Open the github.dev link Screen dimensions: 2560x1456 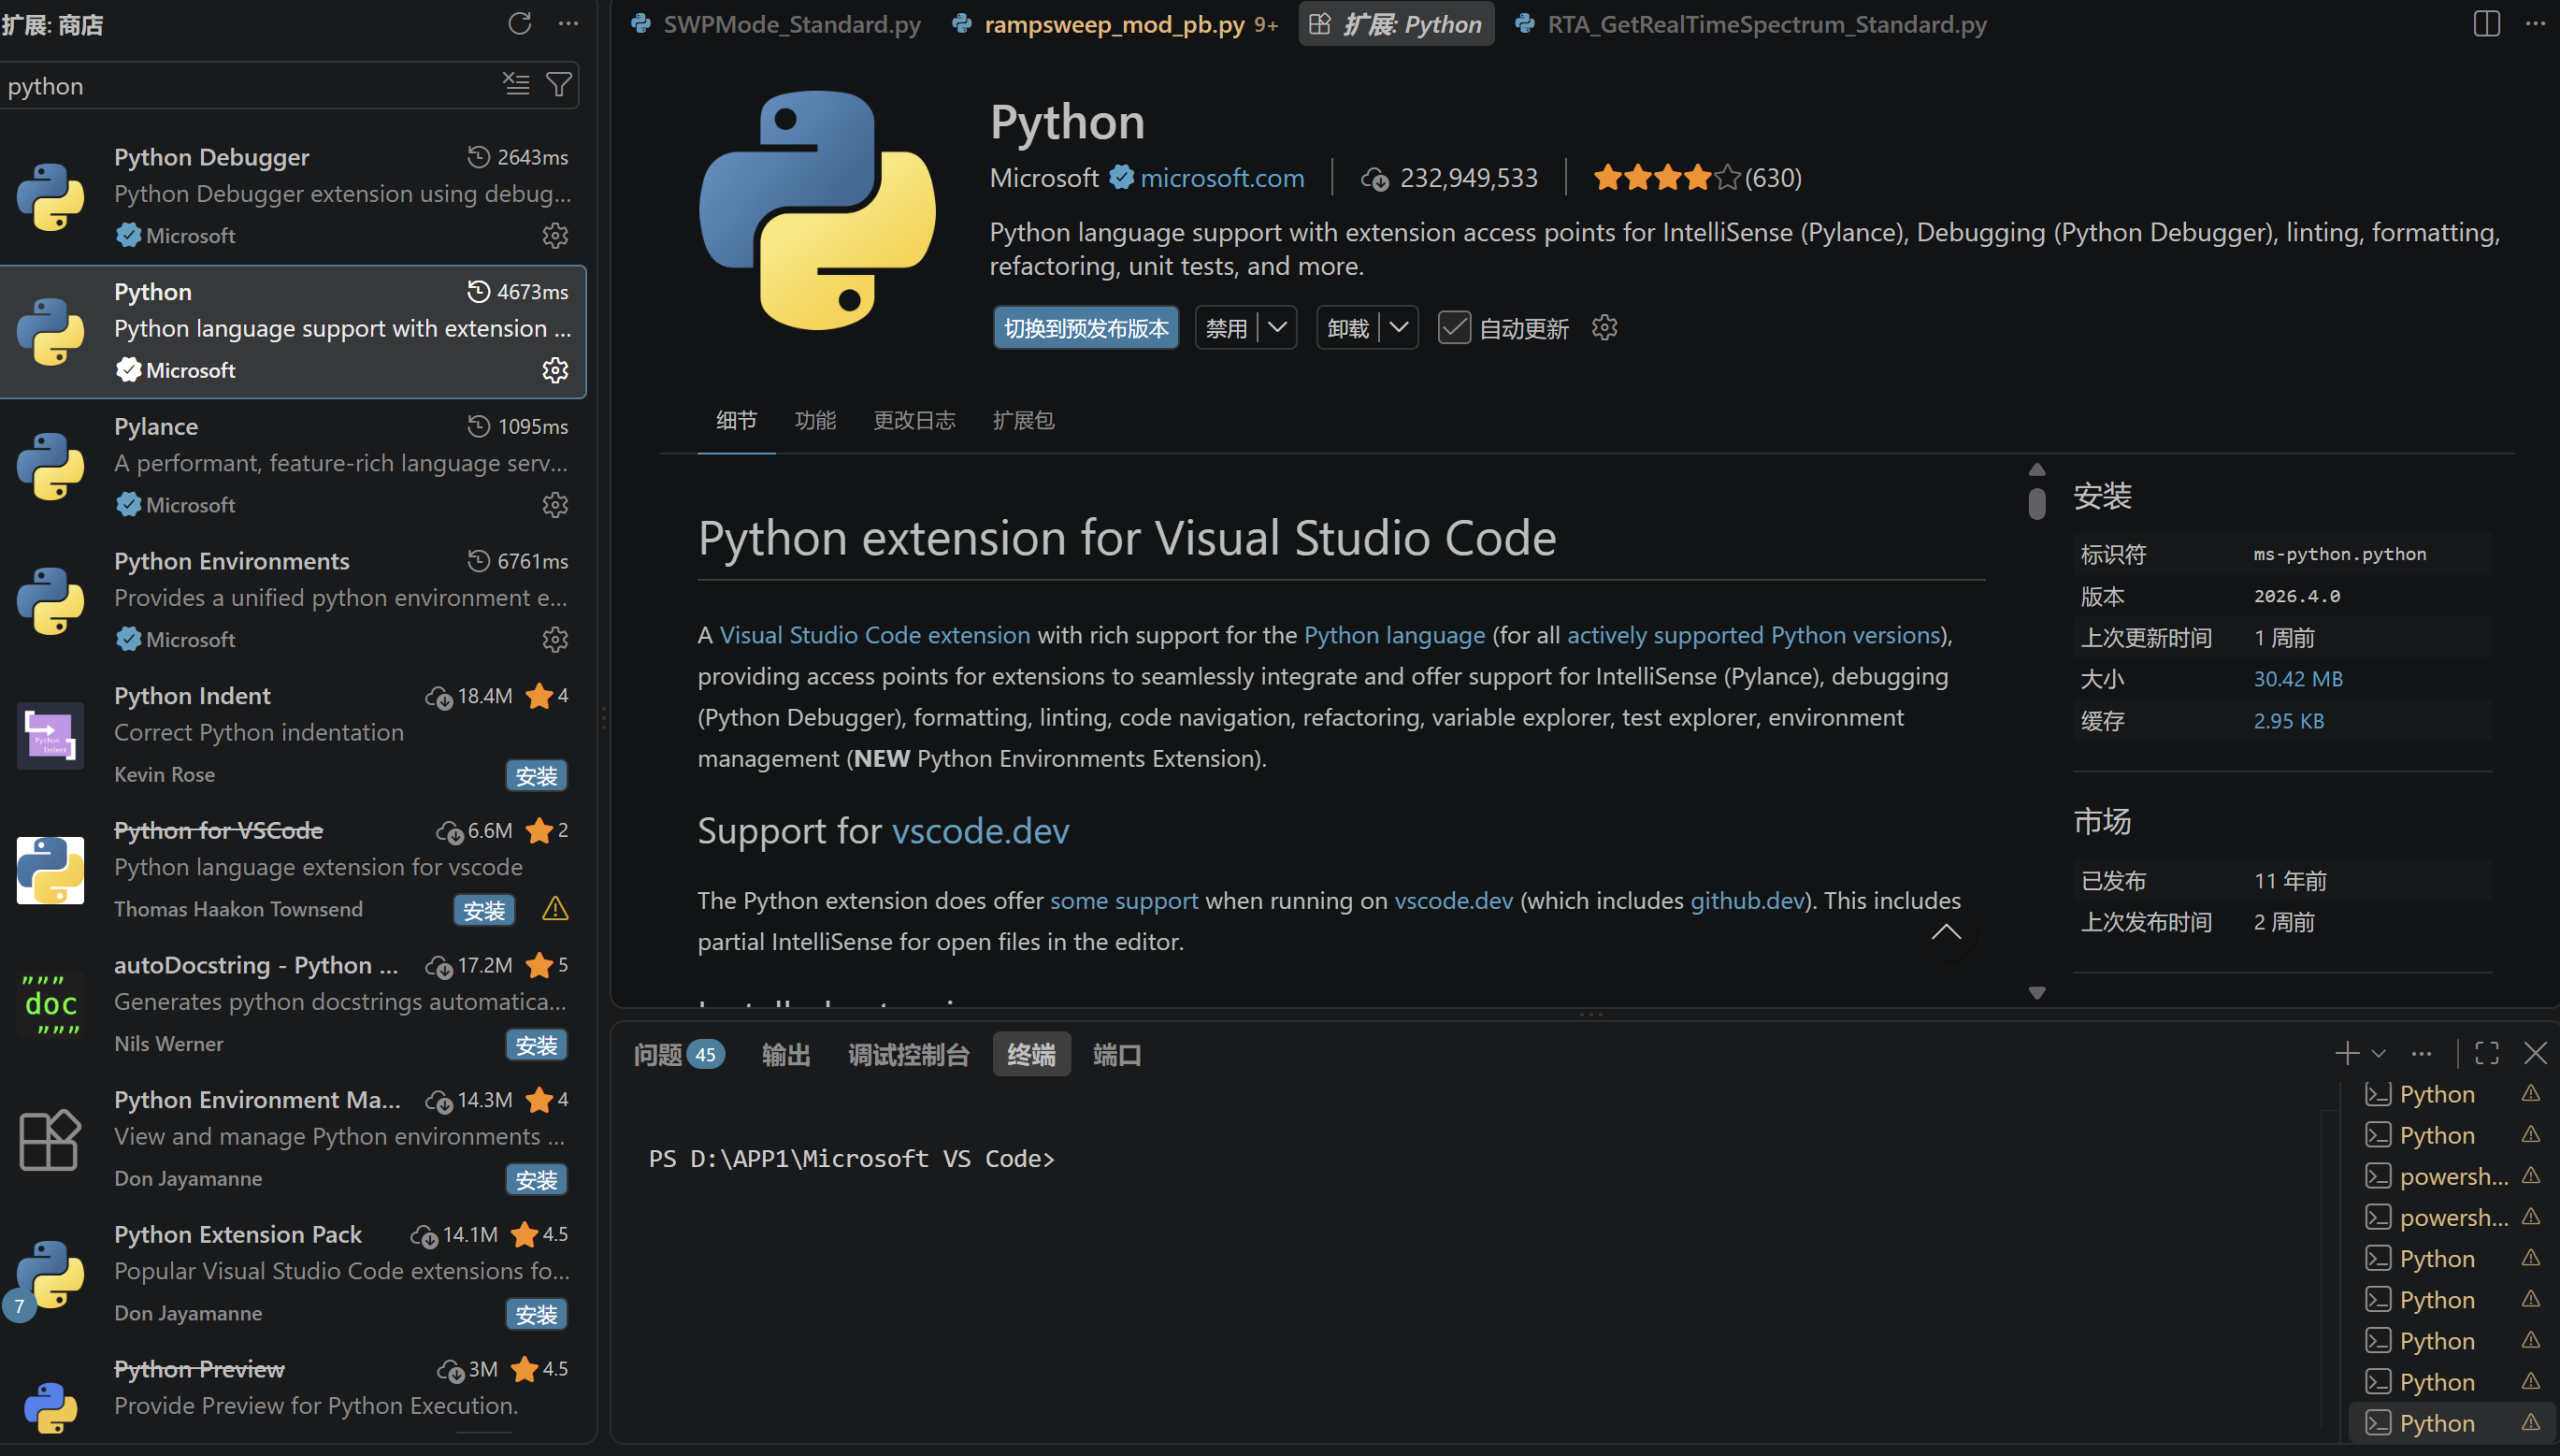click(1747, 900)
